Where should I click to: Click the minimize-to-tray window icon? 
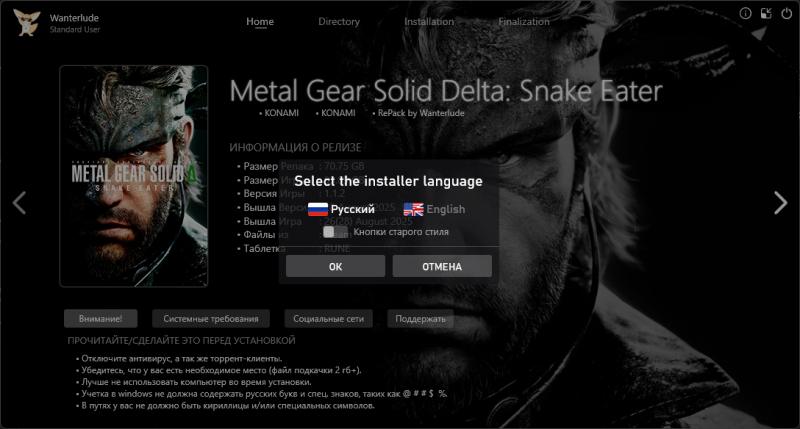coord(766,13)
